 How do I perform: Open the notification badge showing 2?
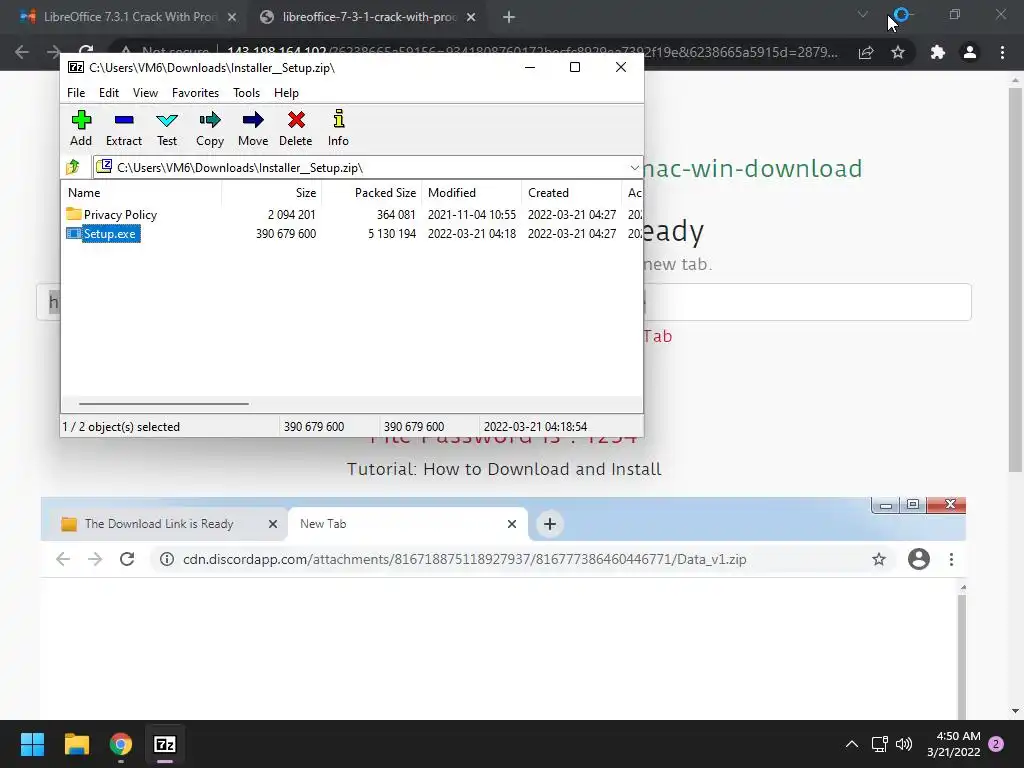tap(996, 744)
